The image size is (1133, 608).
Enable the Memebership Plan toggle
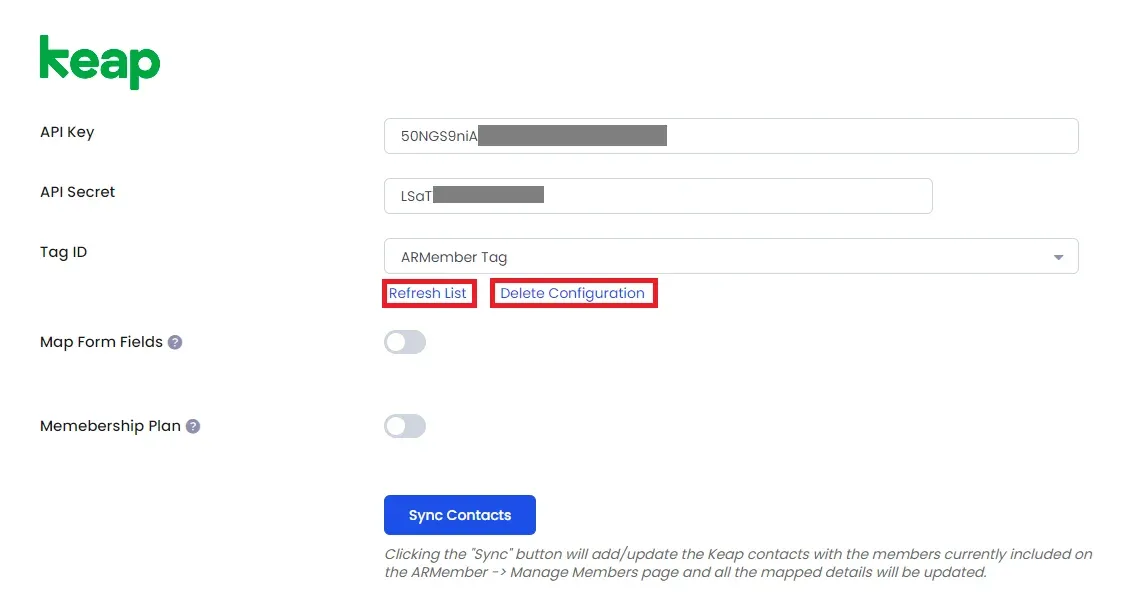coord(405,426)
